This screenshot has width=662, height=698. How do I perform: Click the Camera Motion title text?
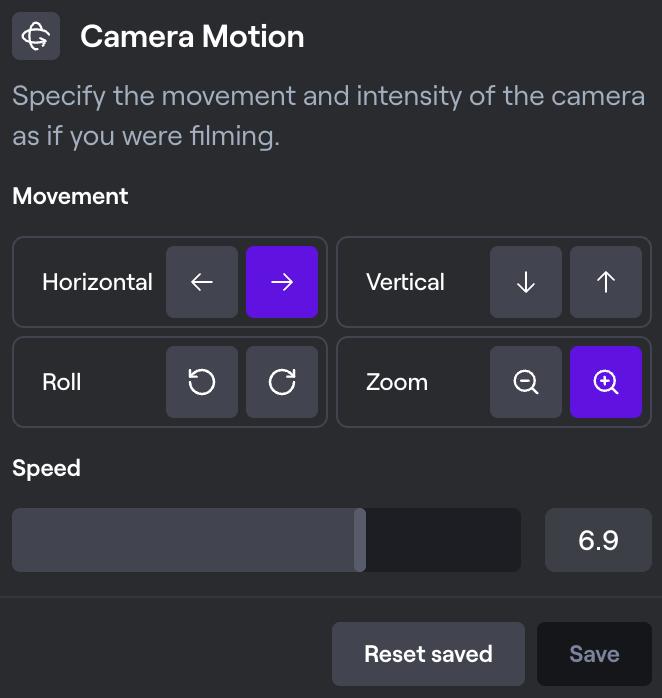(x=192, y=37)
